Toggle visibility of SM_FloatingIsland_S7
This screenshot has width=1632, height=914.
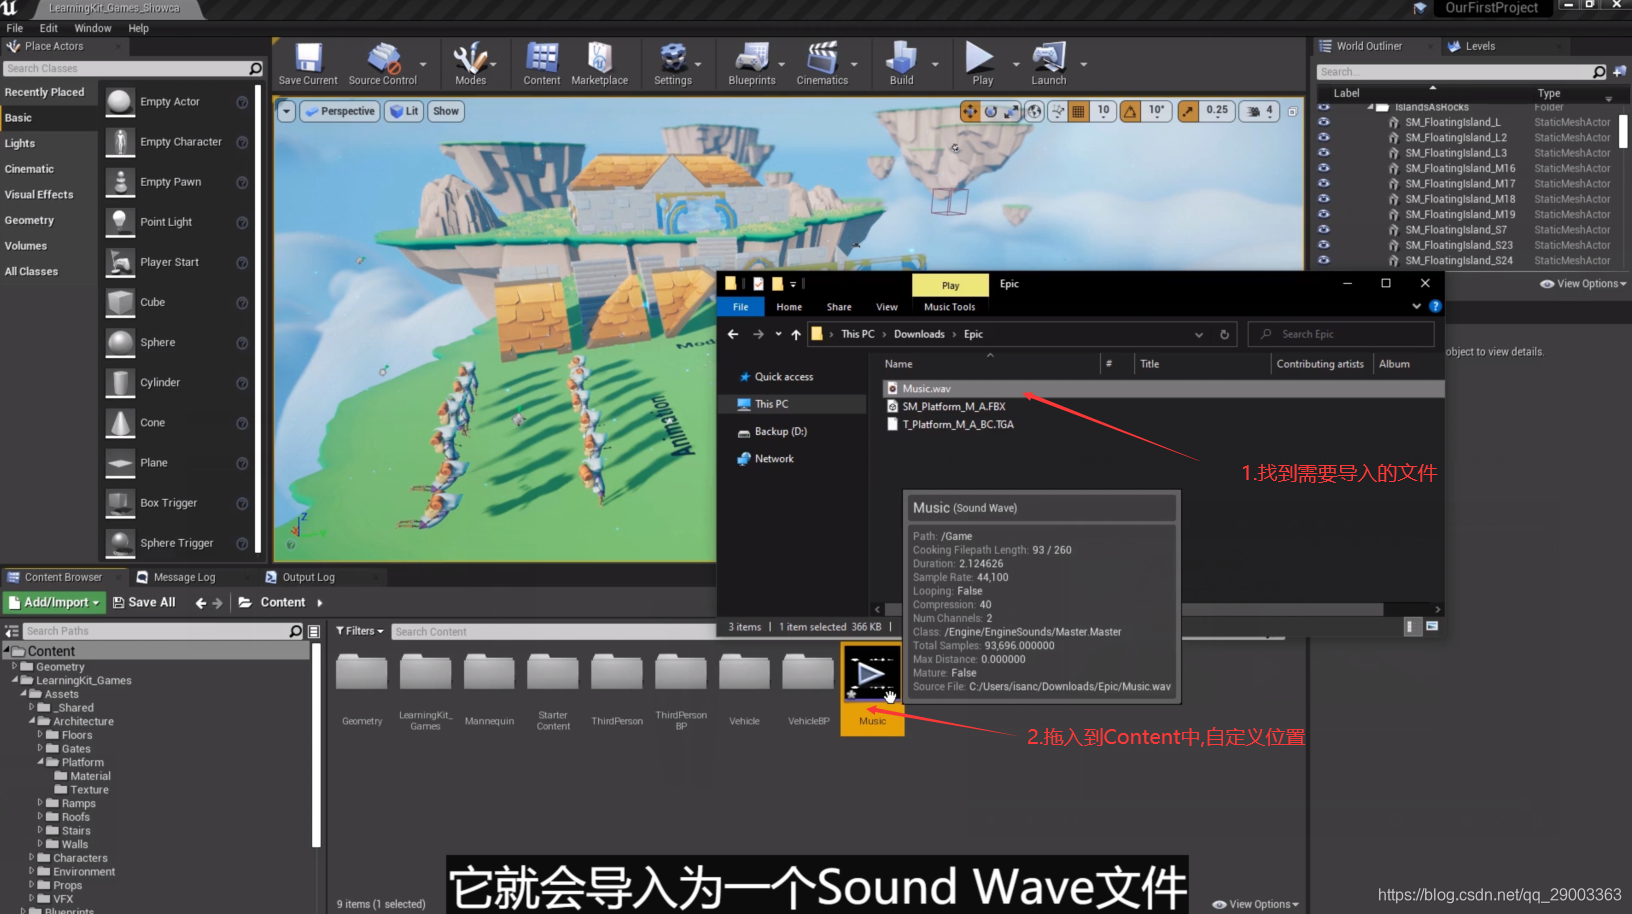[1324, 229]
